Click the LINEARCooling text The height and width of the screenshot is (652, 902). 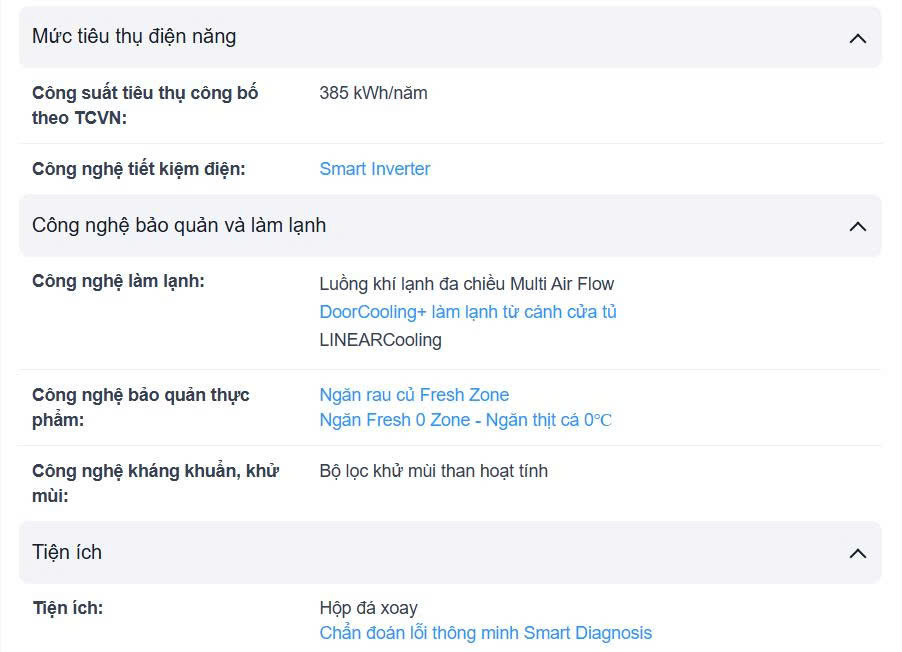(x=380, y=340)
